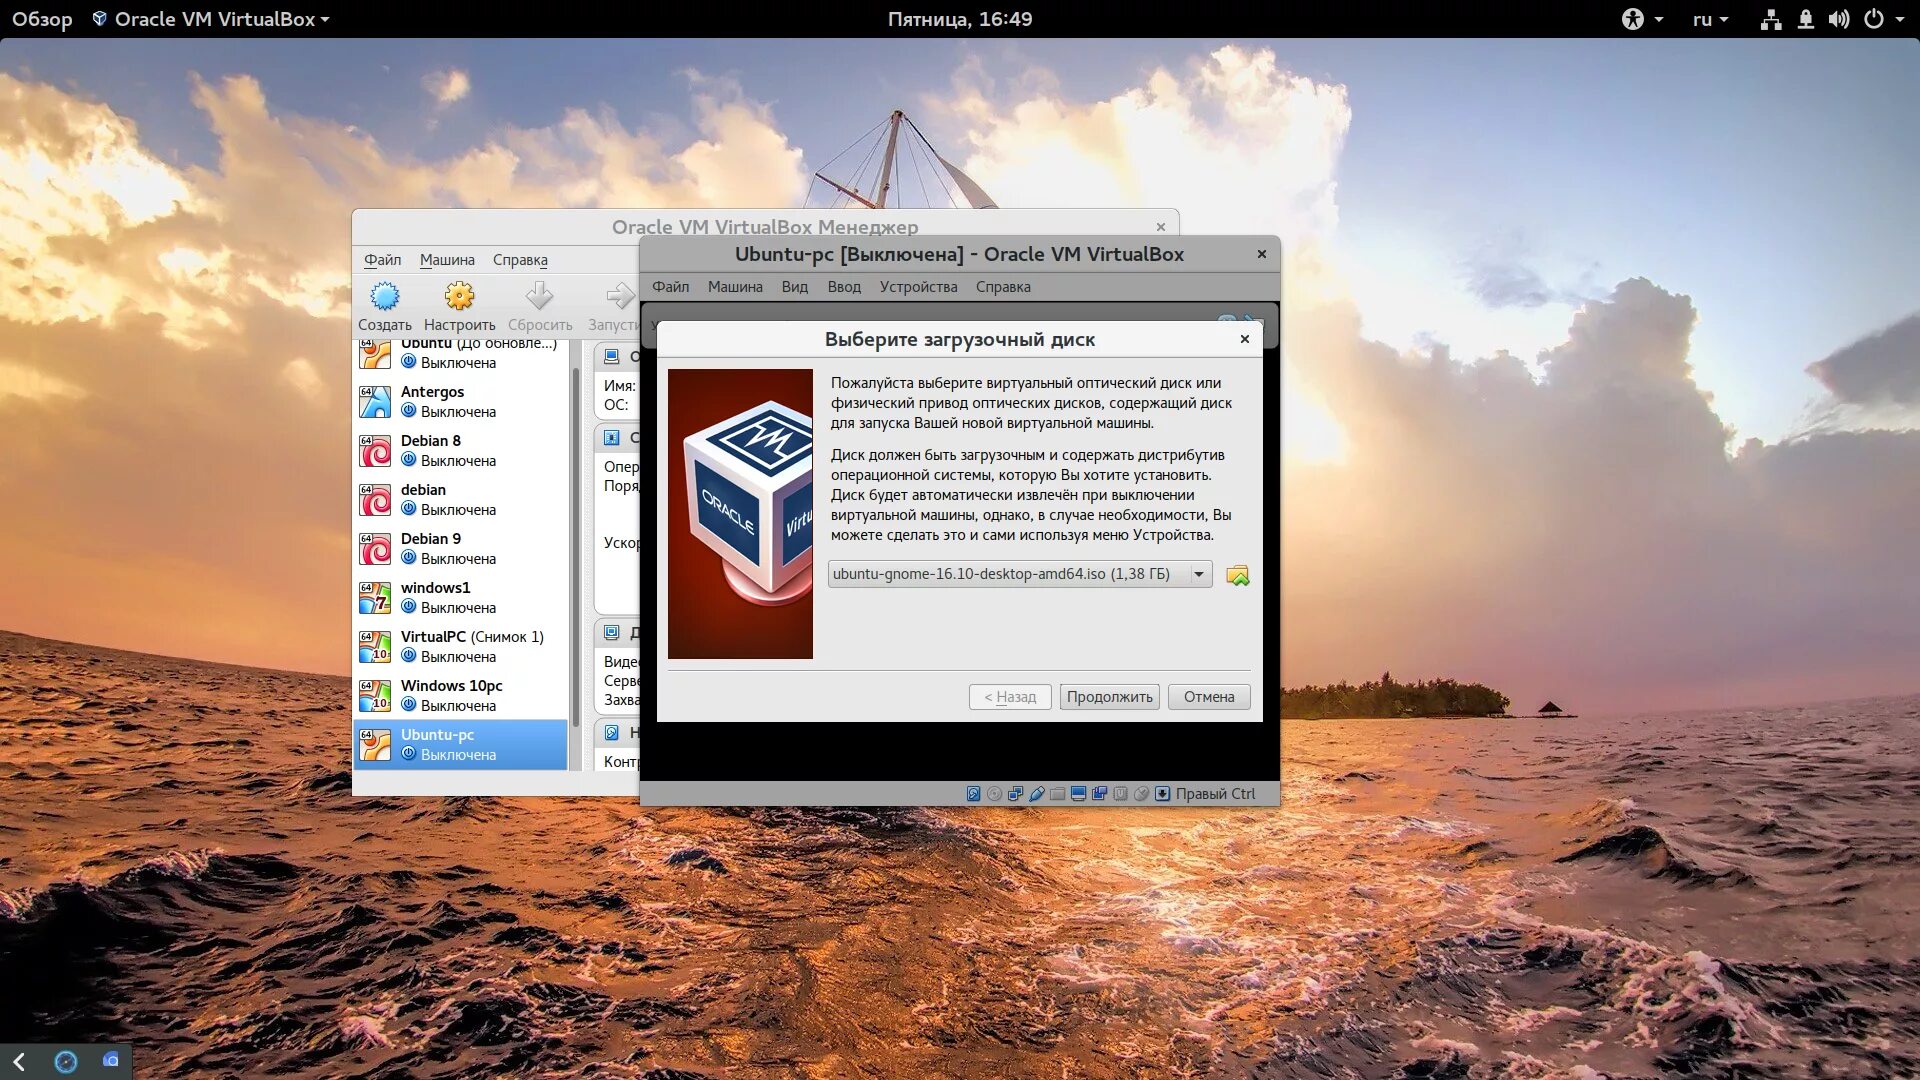Viewport: 1920px width, 1080px height.
Task: Click the shared folders status bar icon
Action: point(1057,794)
